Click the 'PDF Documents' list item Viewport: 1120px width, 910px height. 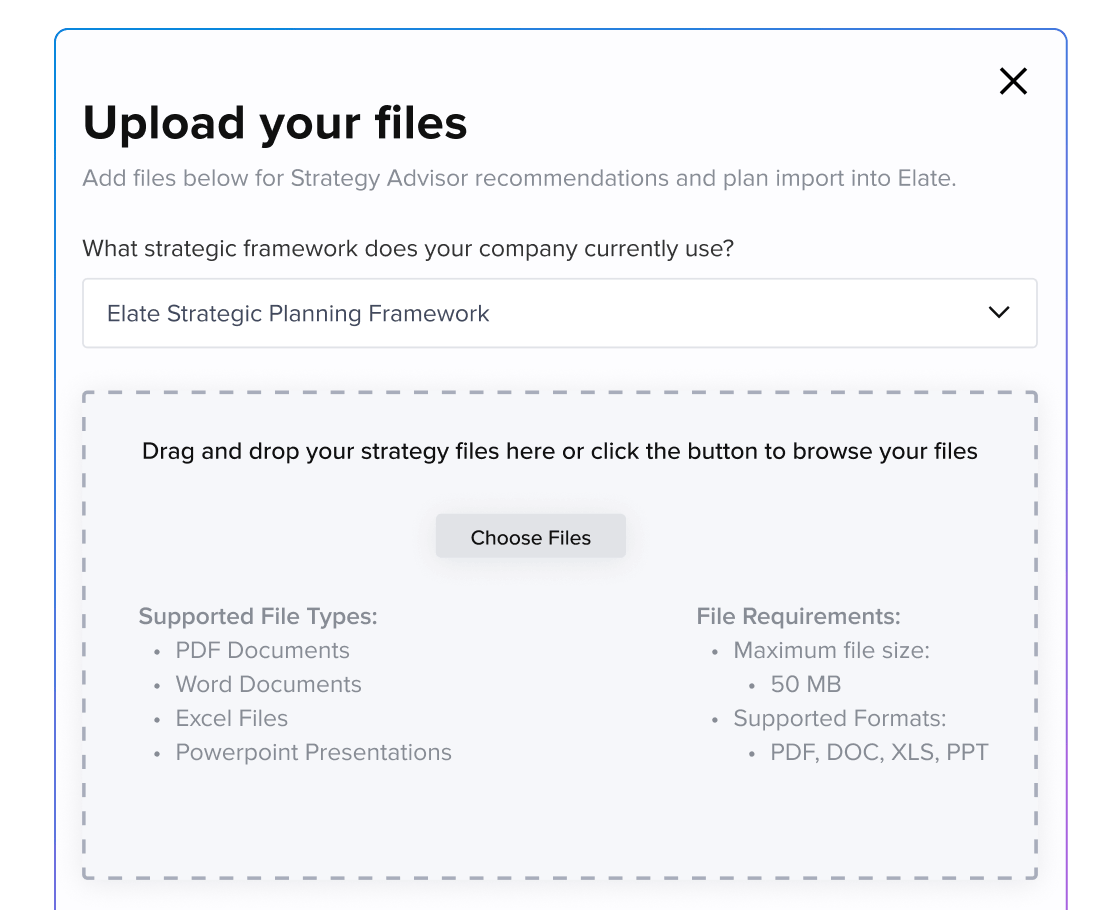point(262,650)
